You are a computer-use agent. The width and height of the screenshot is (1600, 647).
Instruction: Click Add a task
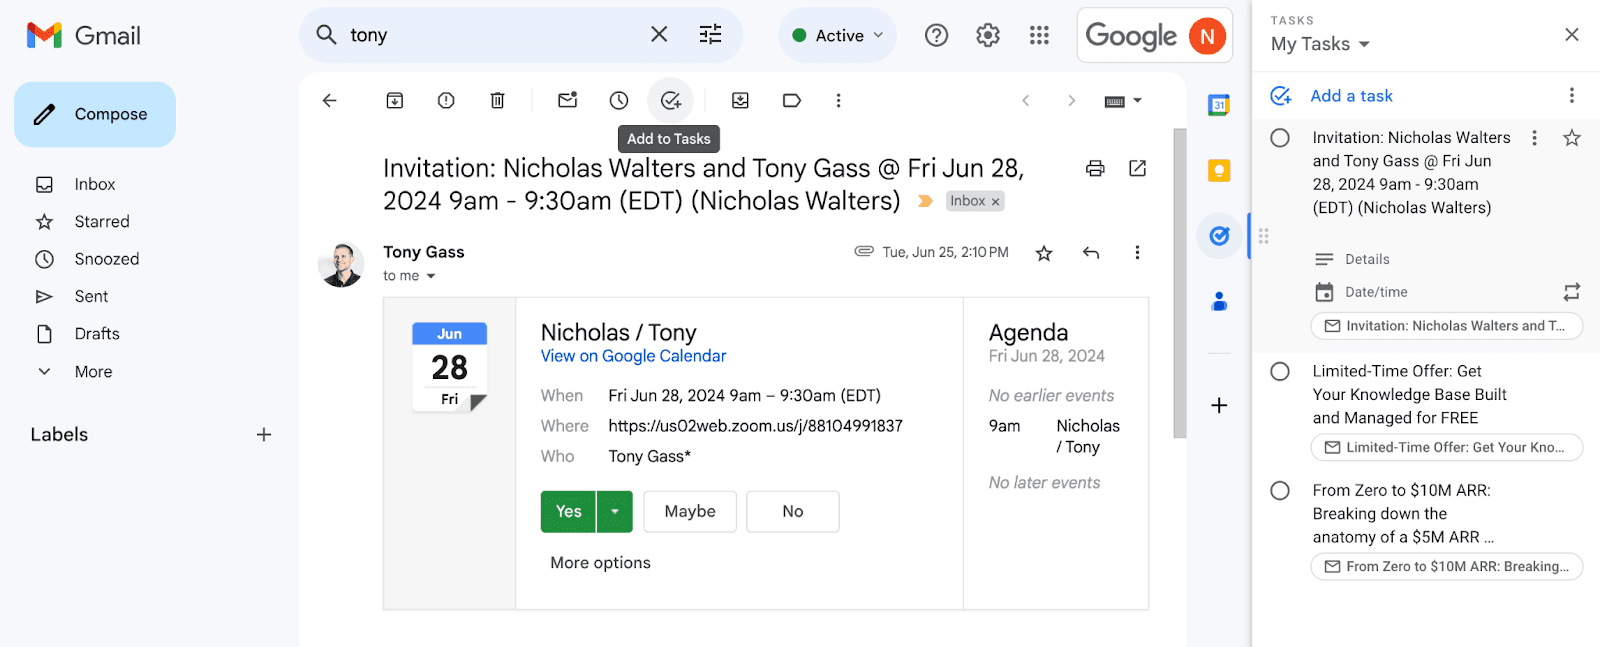[x=1351, y=96]
